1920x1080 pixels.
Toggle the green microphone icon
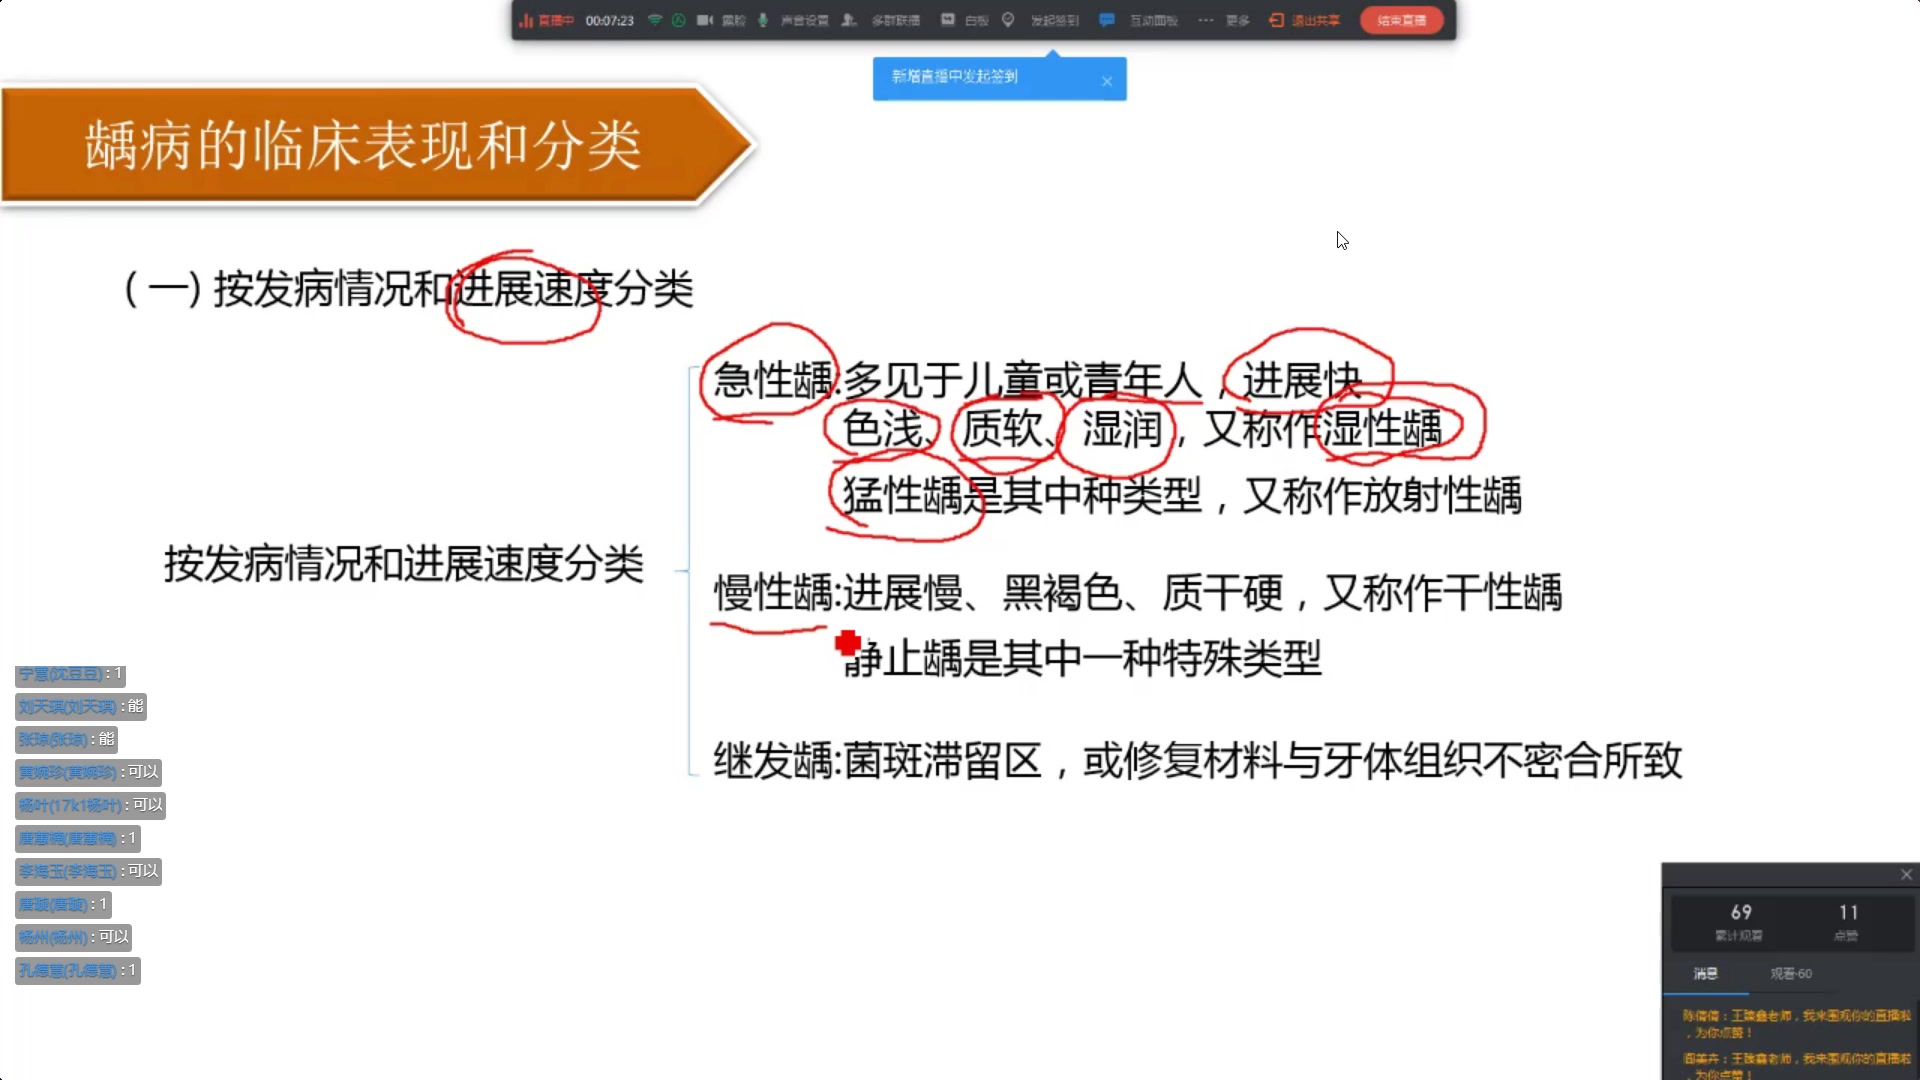[763, 20]
